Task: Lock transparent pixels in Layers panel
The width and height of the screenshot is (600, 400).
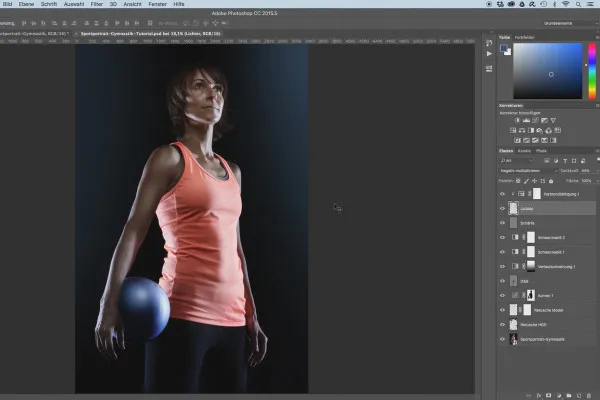Action: tap(518, 181)
